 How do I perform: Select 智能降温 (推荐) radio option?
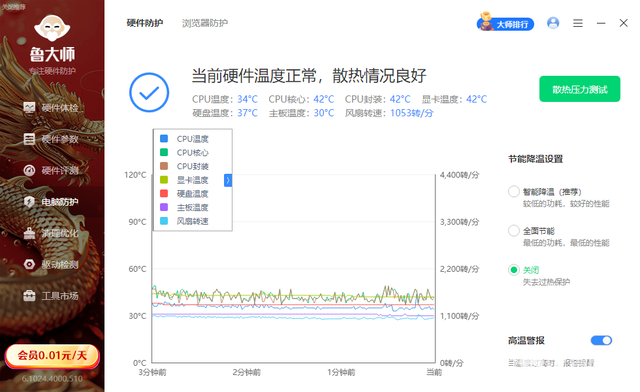pyautogui.click(x=513, y=192)
